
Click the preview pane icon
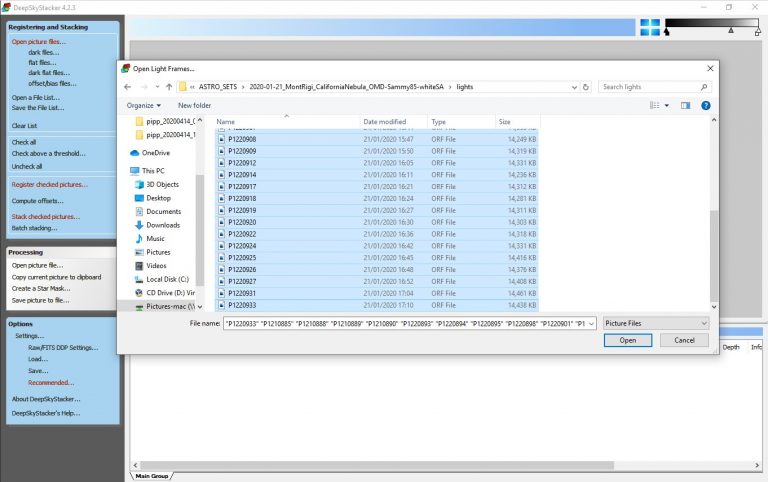coord(685,105)
